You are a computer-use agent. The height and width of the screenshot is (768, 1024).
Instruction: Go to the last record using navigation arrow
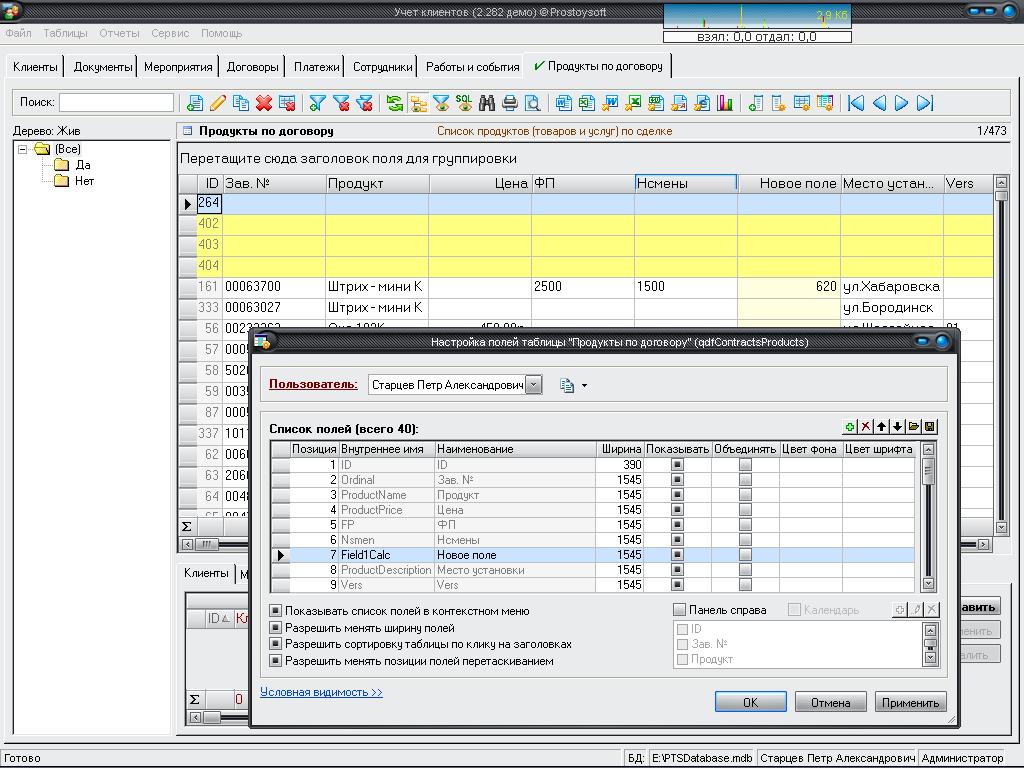925,103
